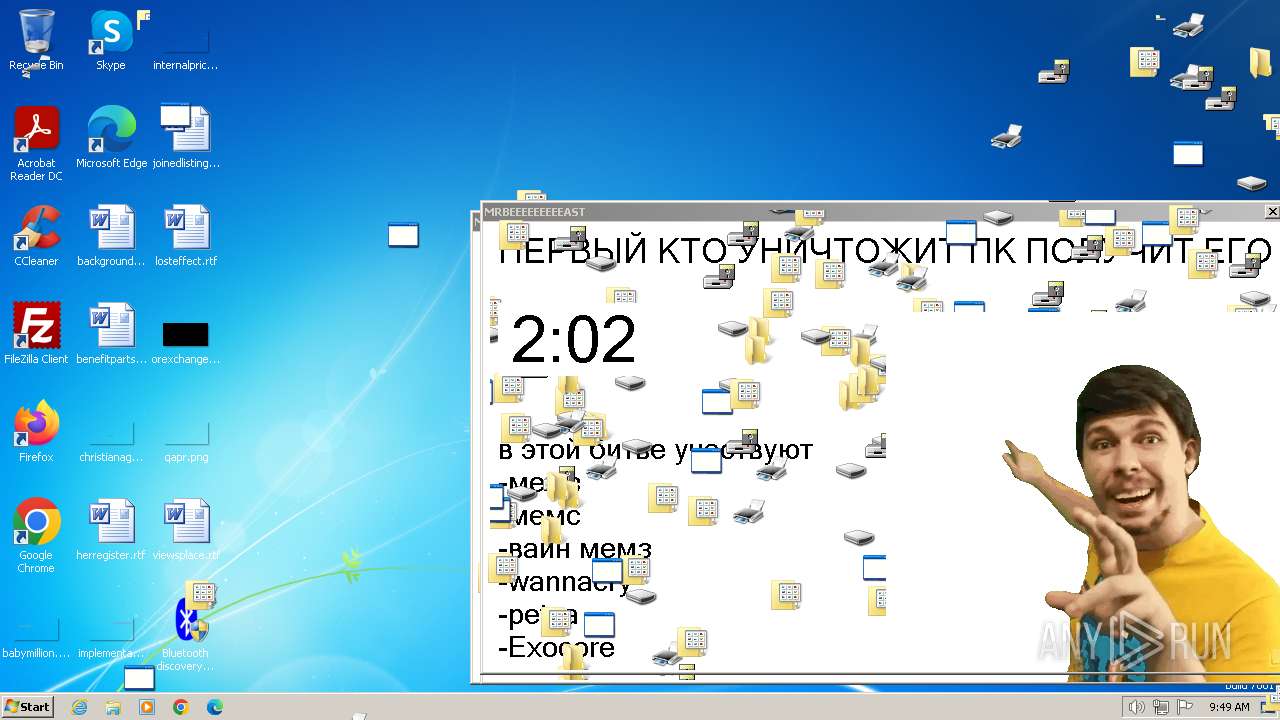Image resolution: width=1280 pixels, height=720 pixels.
Task: Launch Microsoft Edge desktop shortcut
Action: [x=111, y=137]
